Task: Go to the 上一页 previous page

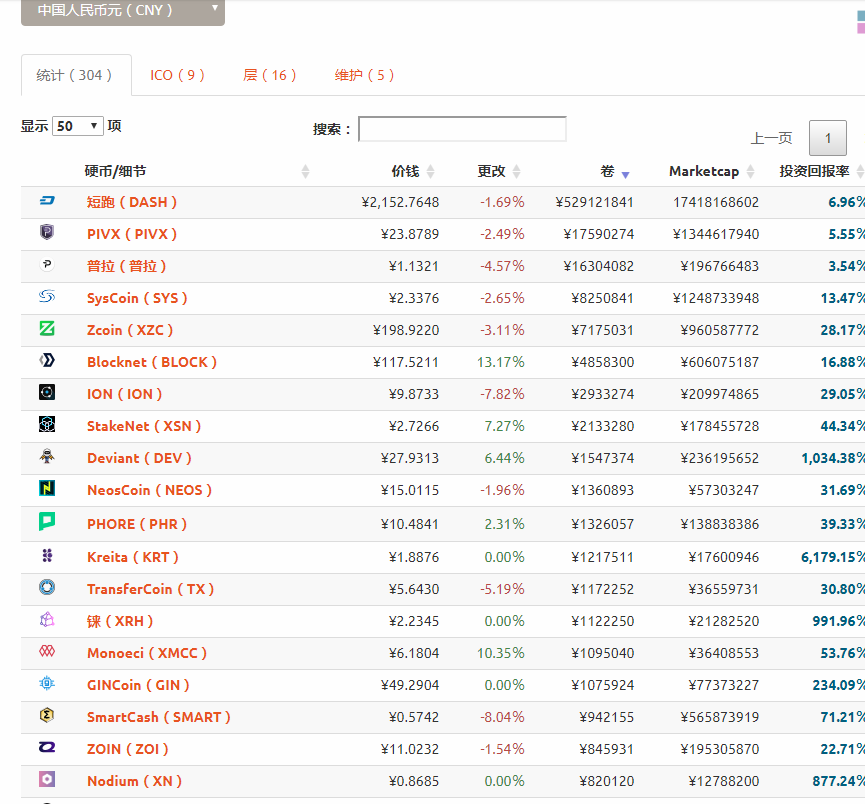Action: pyautogui.click(x=771, y=138)
